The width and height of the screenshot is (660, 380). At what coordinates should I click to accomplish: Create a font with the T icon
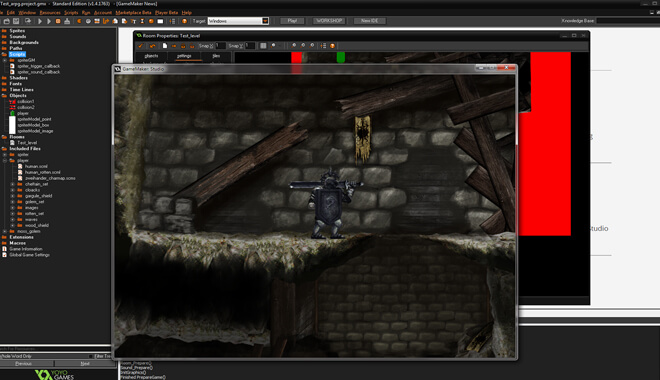coord(133,21)
